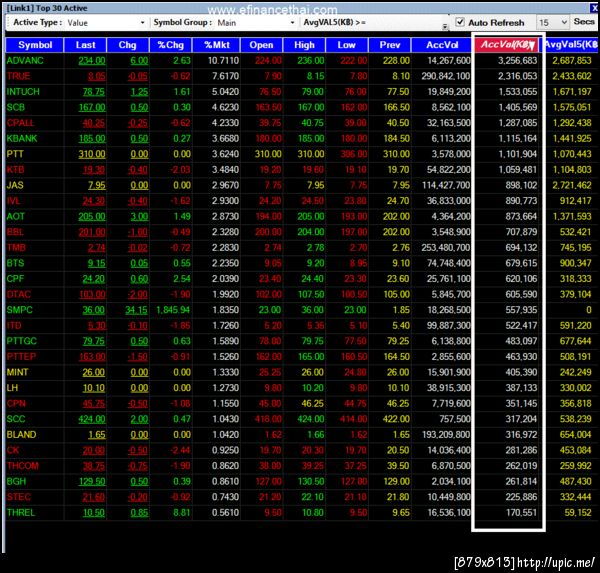This screenshot has width=600, height=573.
Task: Select the MINT symbol
Action: [18, 372]
